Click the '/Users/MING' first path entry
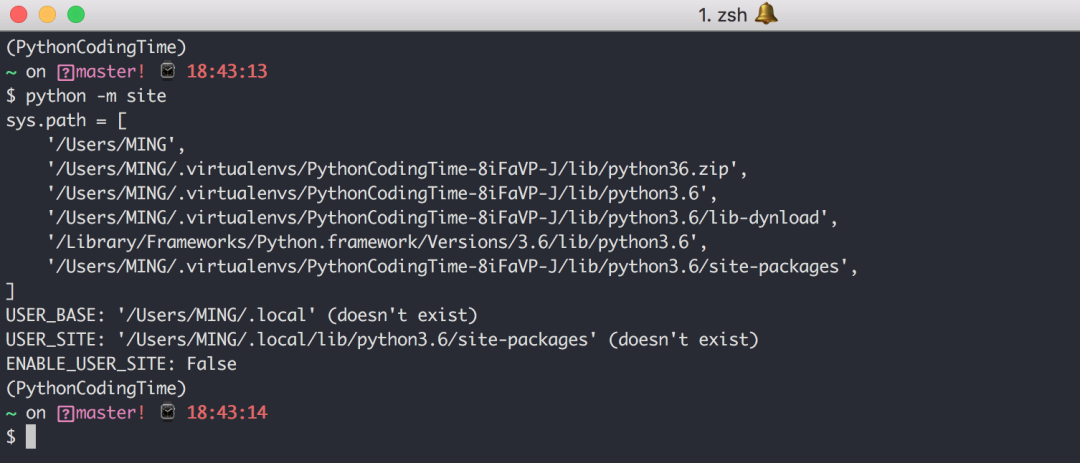Viewport: 1080px width, 463px height. pos(117,145)
